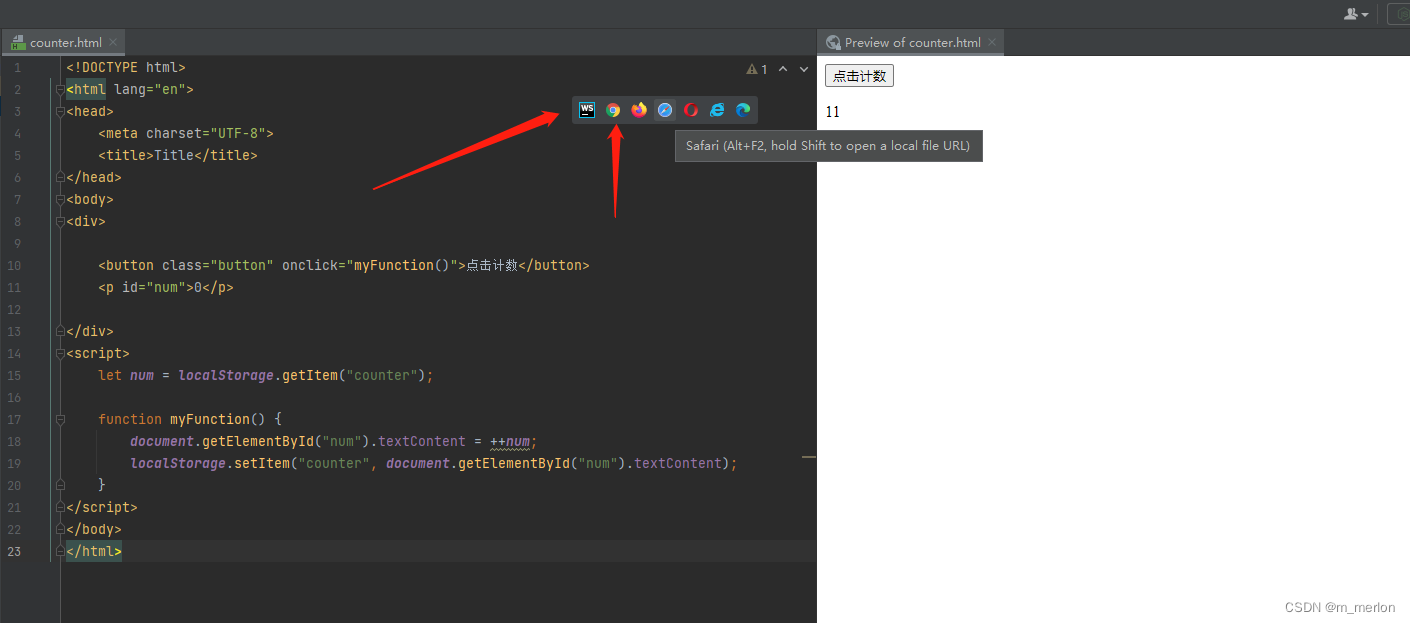Image resolution: width=1410 pixels, height=623 pixels.
Task: Click the localStorage.setItem call on line 19
Action: point(434,463)
